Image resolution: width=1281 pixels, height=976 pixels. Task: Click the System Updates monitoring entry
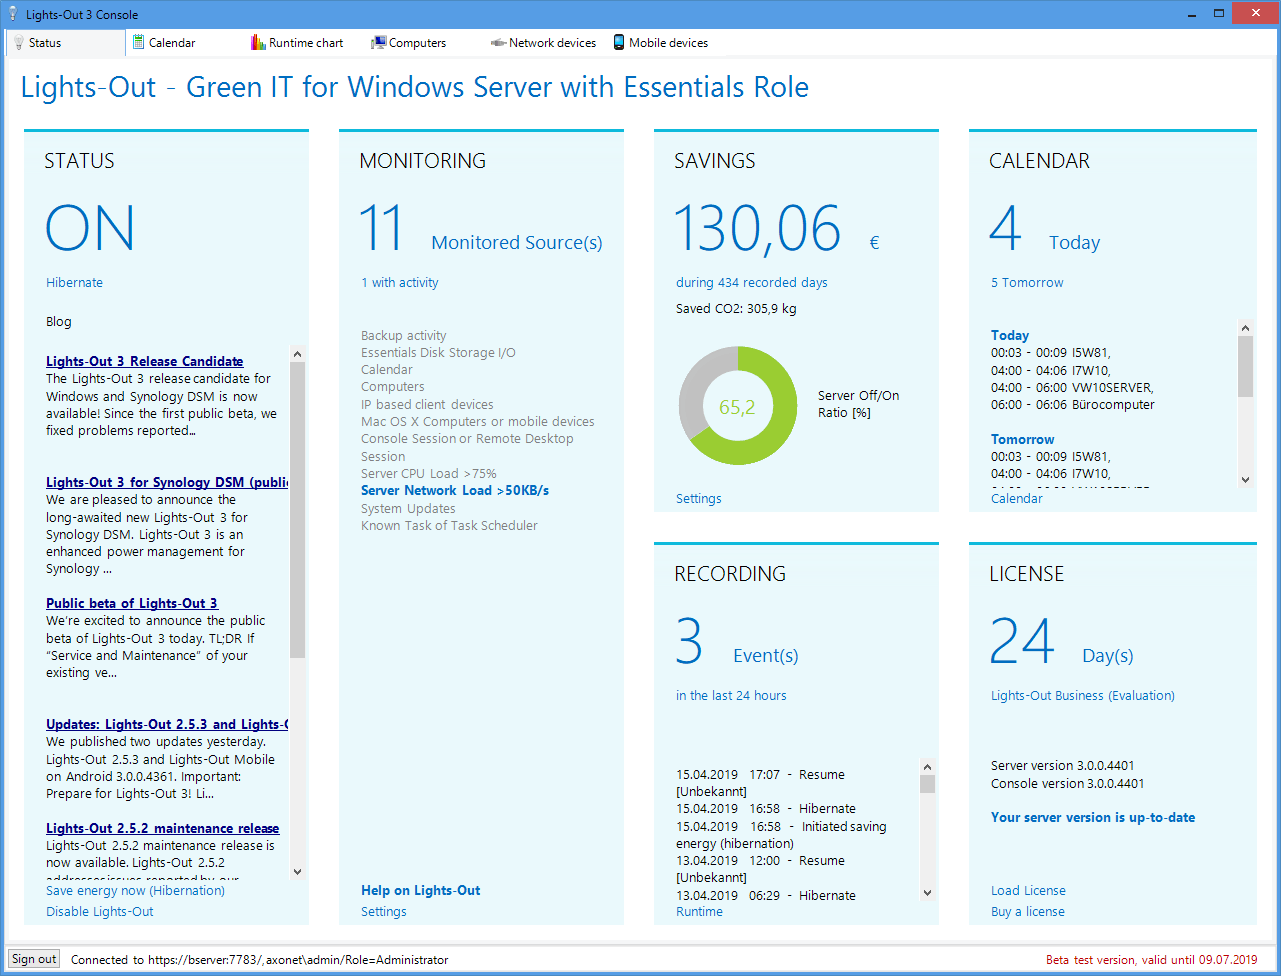point(408,509)
